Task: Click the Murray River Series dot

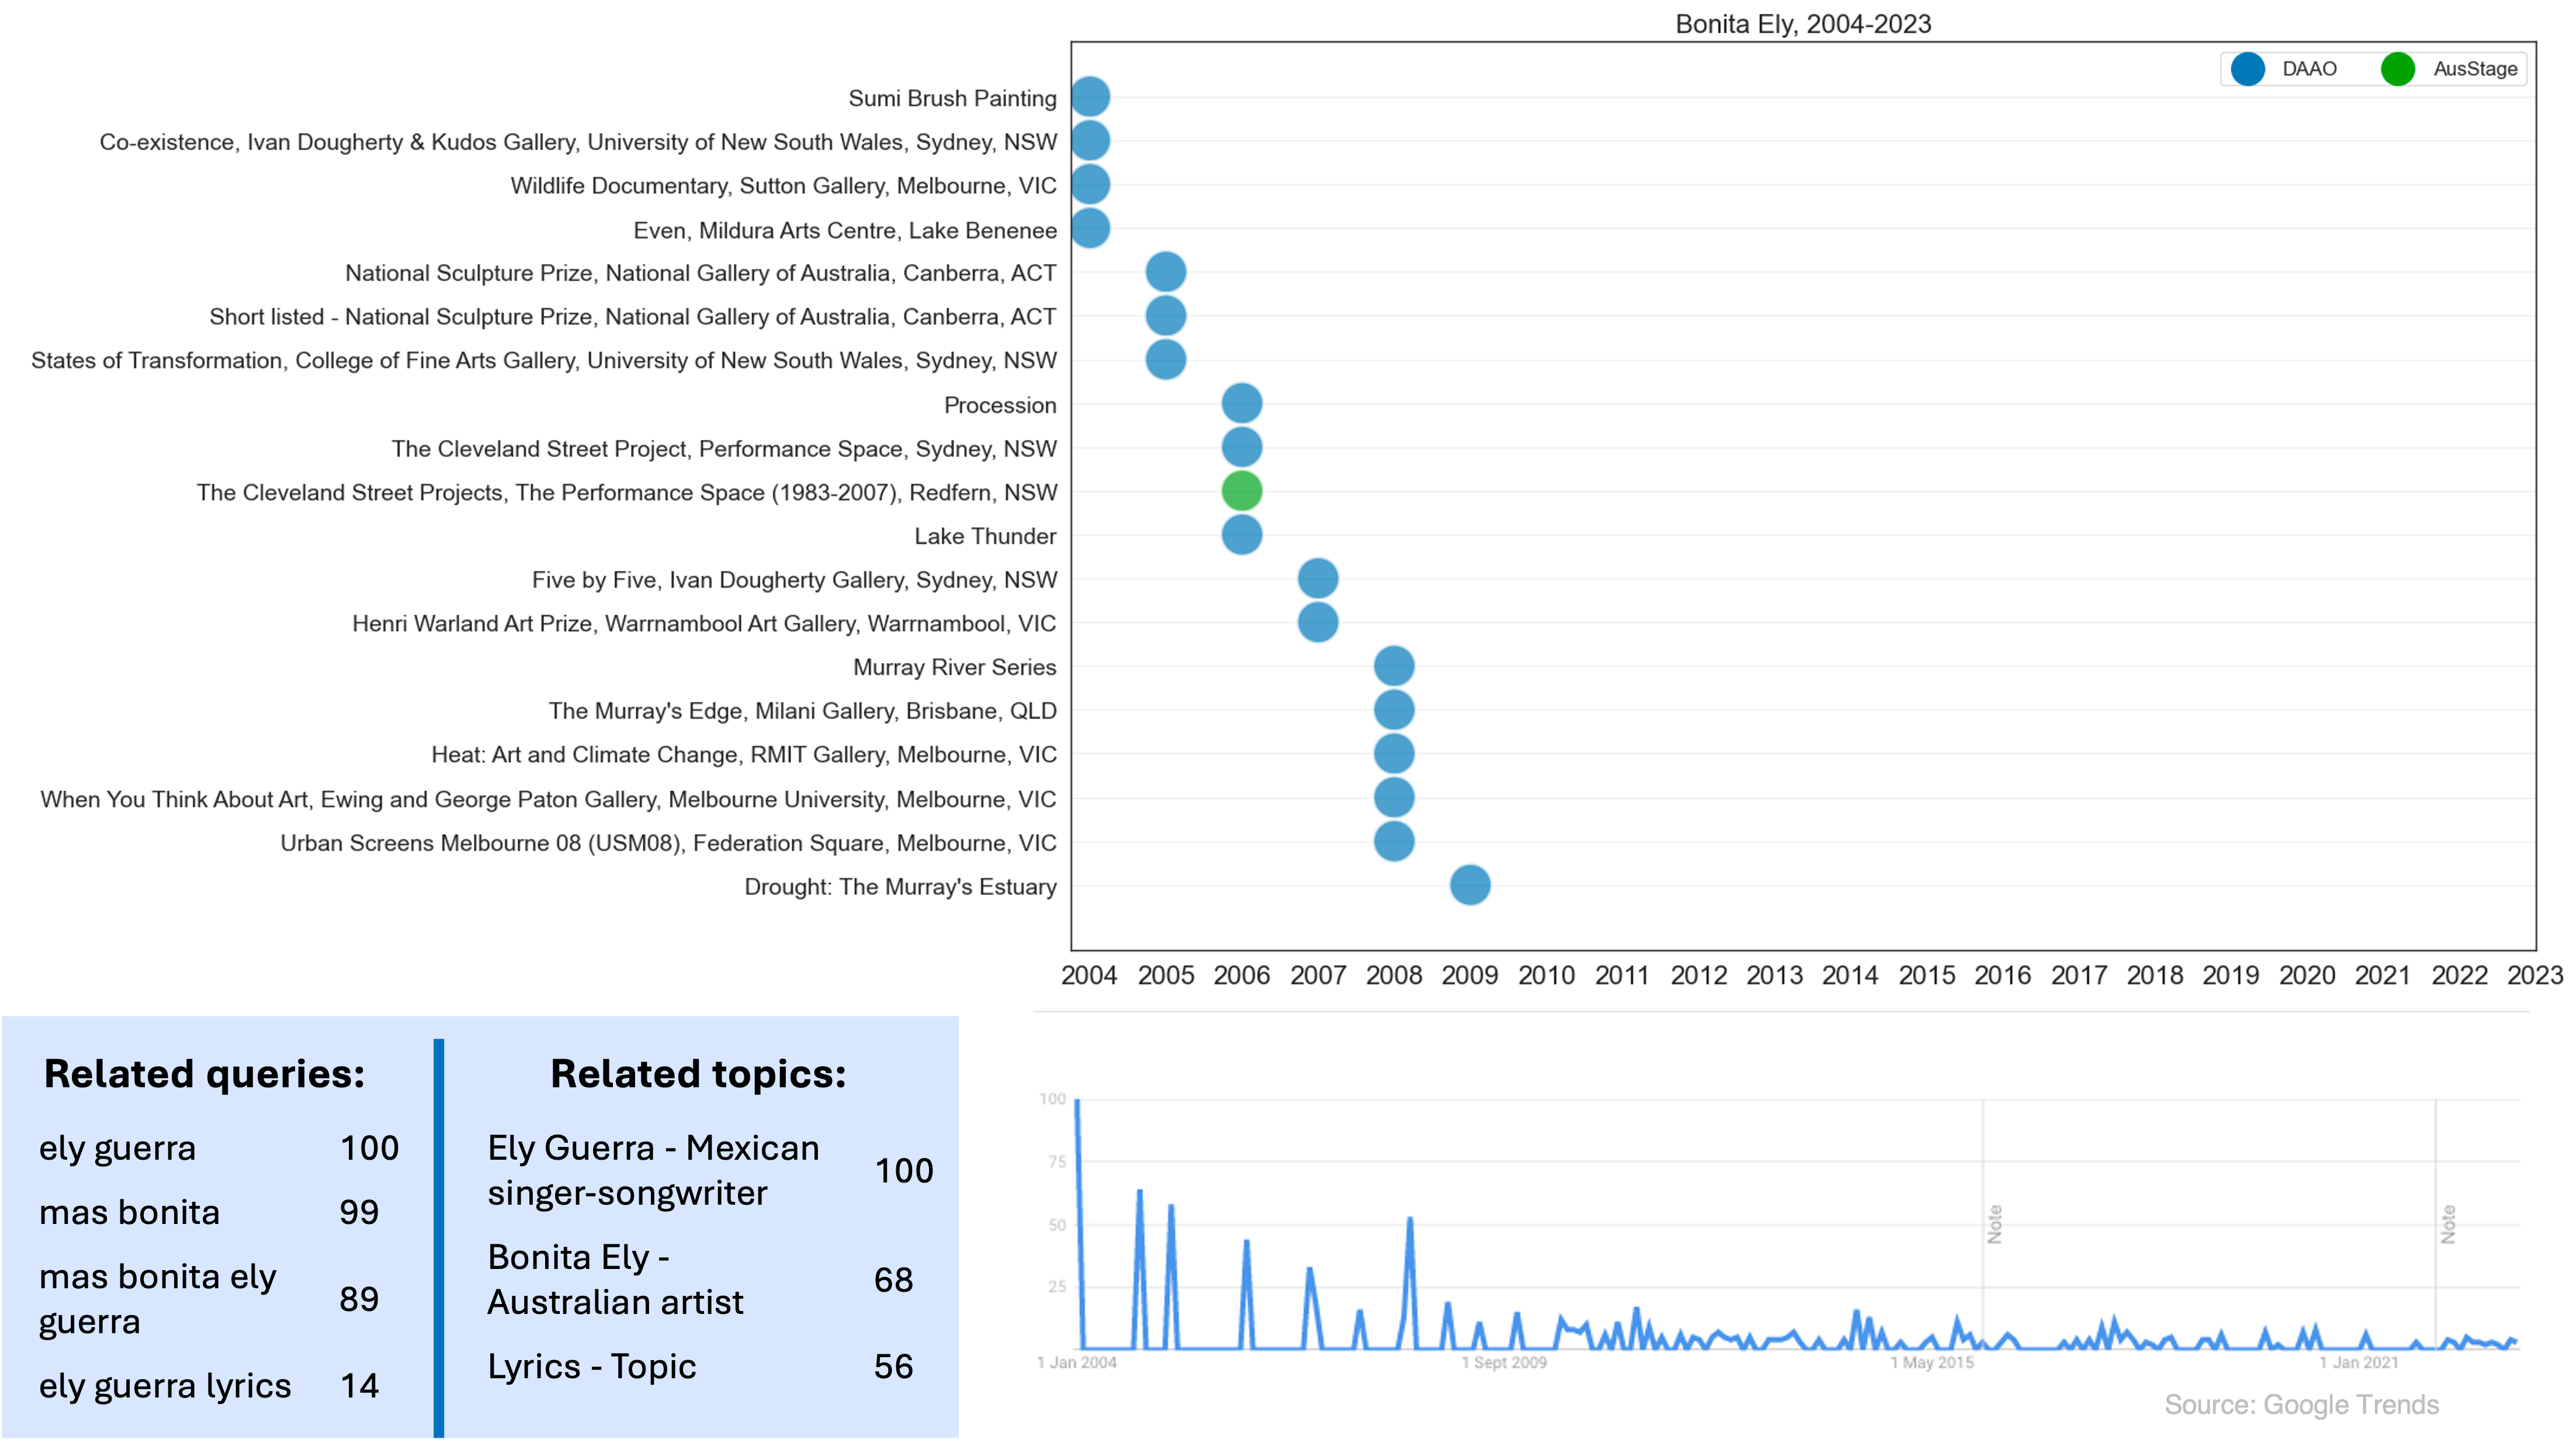Action: 1394,666
